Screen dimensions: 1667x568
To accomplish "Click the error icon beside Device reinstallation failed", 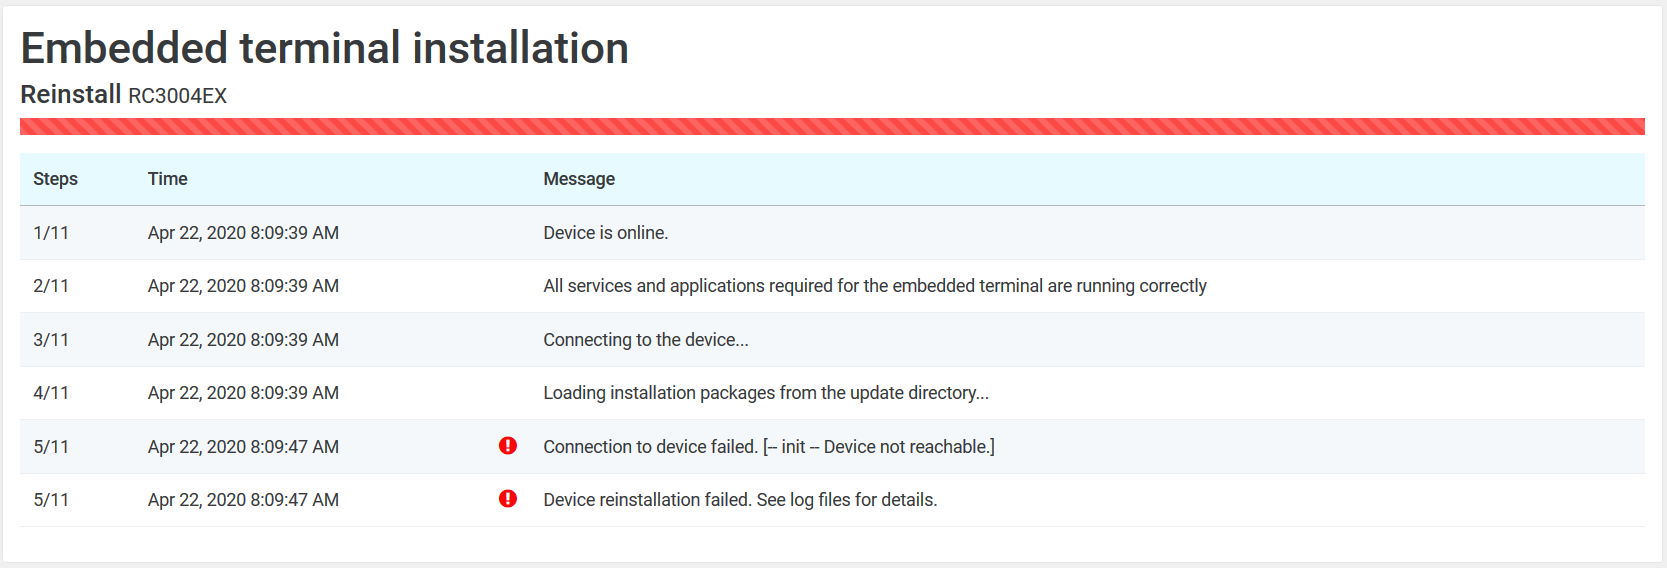I will [x=508, y=499].
